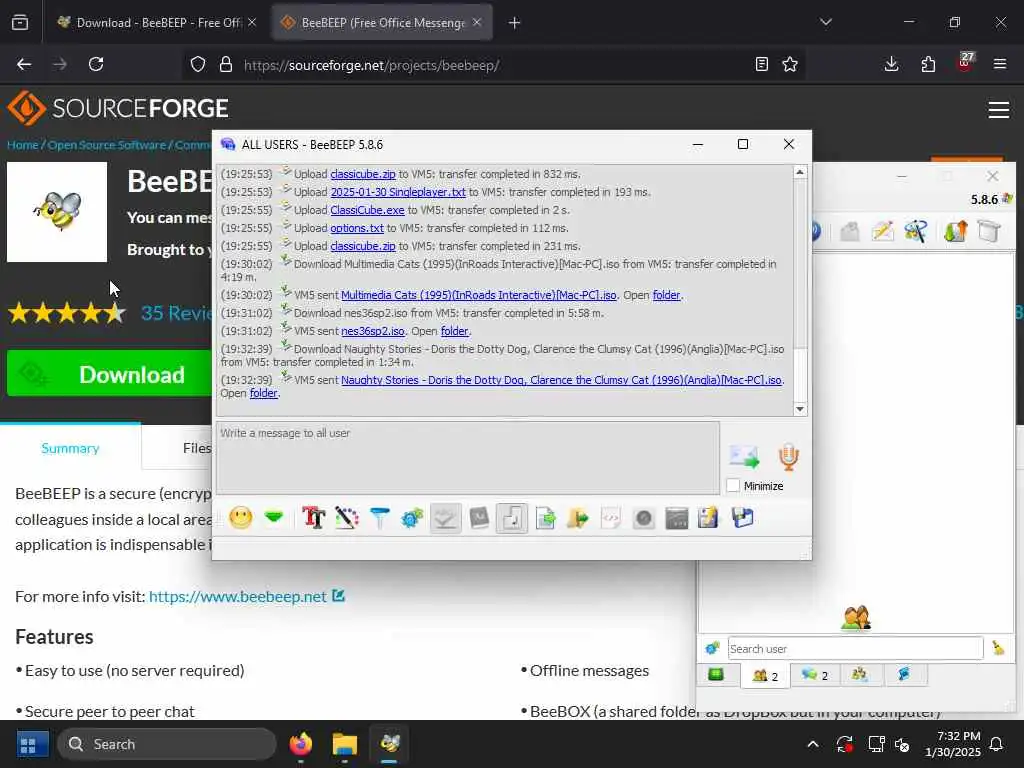Reload the current page
The image size is (1024, 768).
coord(96,64)
